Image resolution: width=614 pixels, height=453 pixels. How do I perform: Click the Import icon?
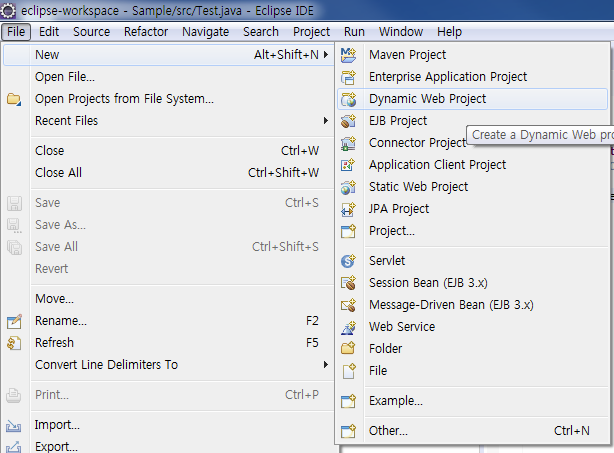[13, 425]
